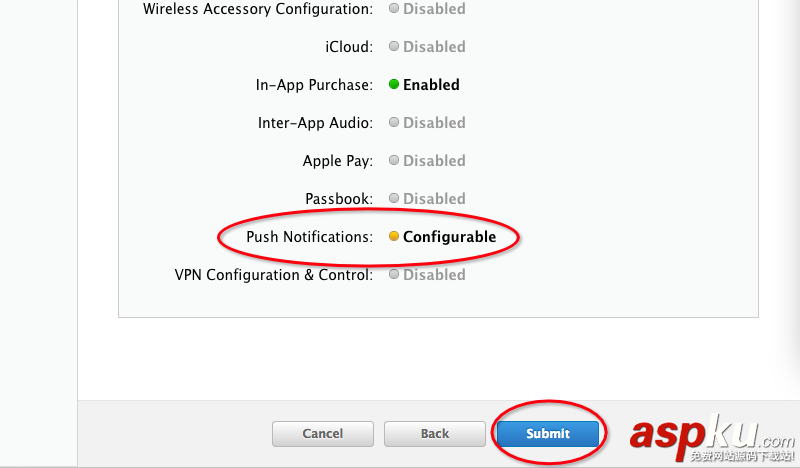Image resolution: width=800 pixels, height=468 pixels.
Task: Click the gray Inter-App Audio status dot
Action: coord(394,123)
